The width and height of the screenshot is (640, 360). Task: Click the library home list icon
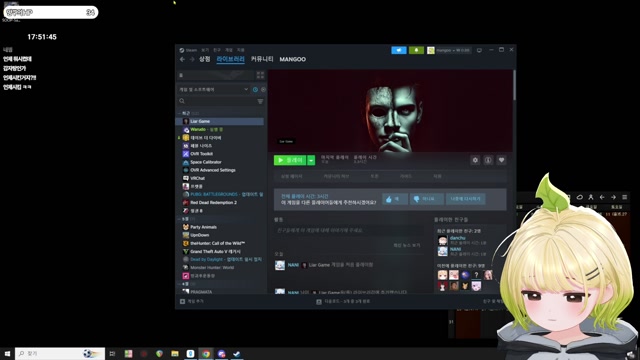tap(181, 75)
